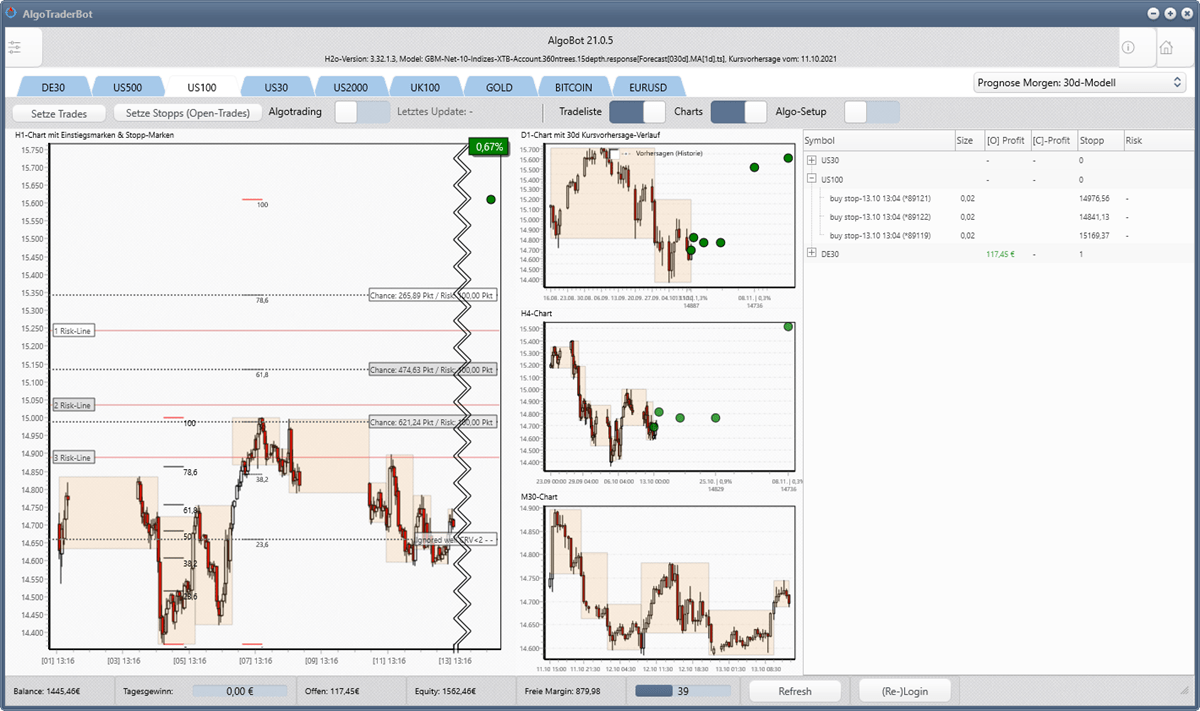Viewport: 1200px width, 711px height.
Task: Click the home icon in header
Action: (1165, 48)
